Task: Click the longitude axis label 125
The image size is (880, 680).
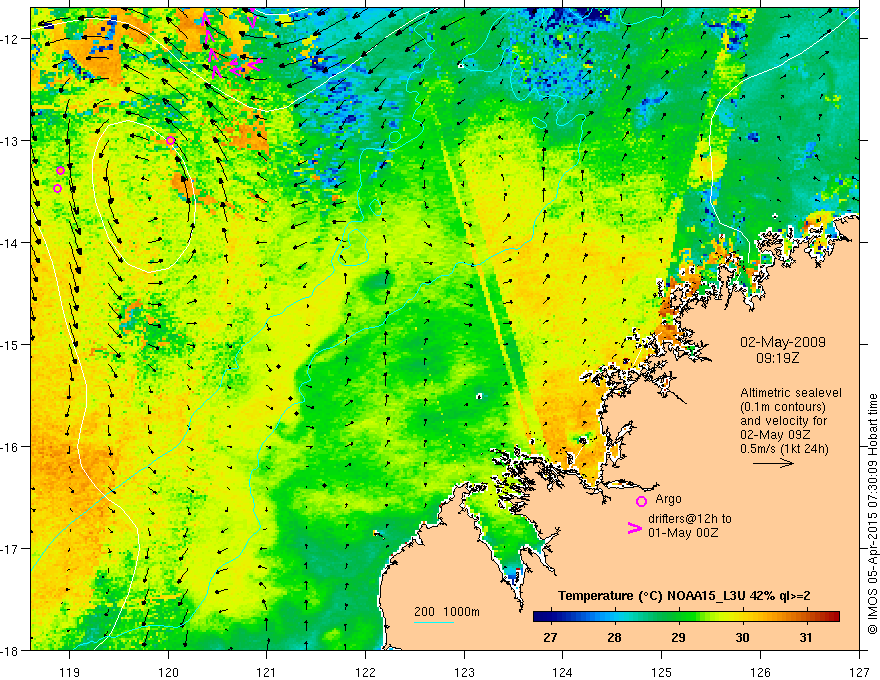Action: [x=662, y=672]
